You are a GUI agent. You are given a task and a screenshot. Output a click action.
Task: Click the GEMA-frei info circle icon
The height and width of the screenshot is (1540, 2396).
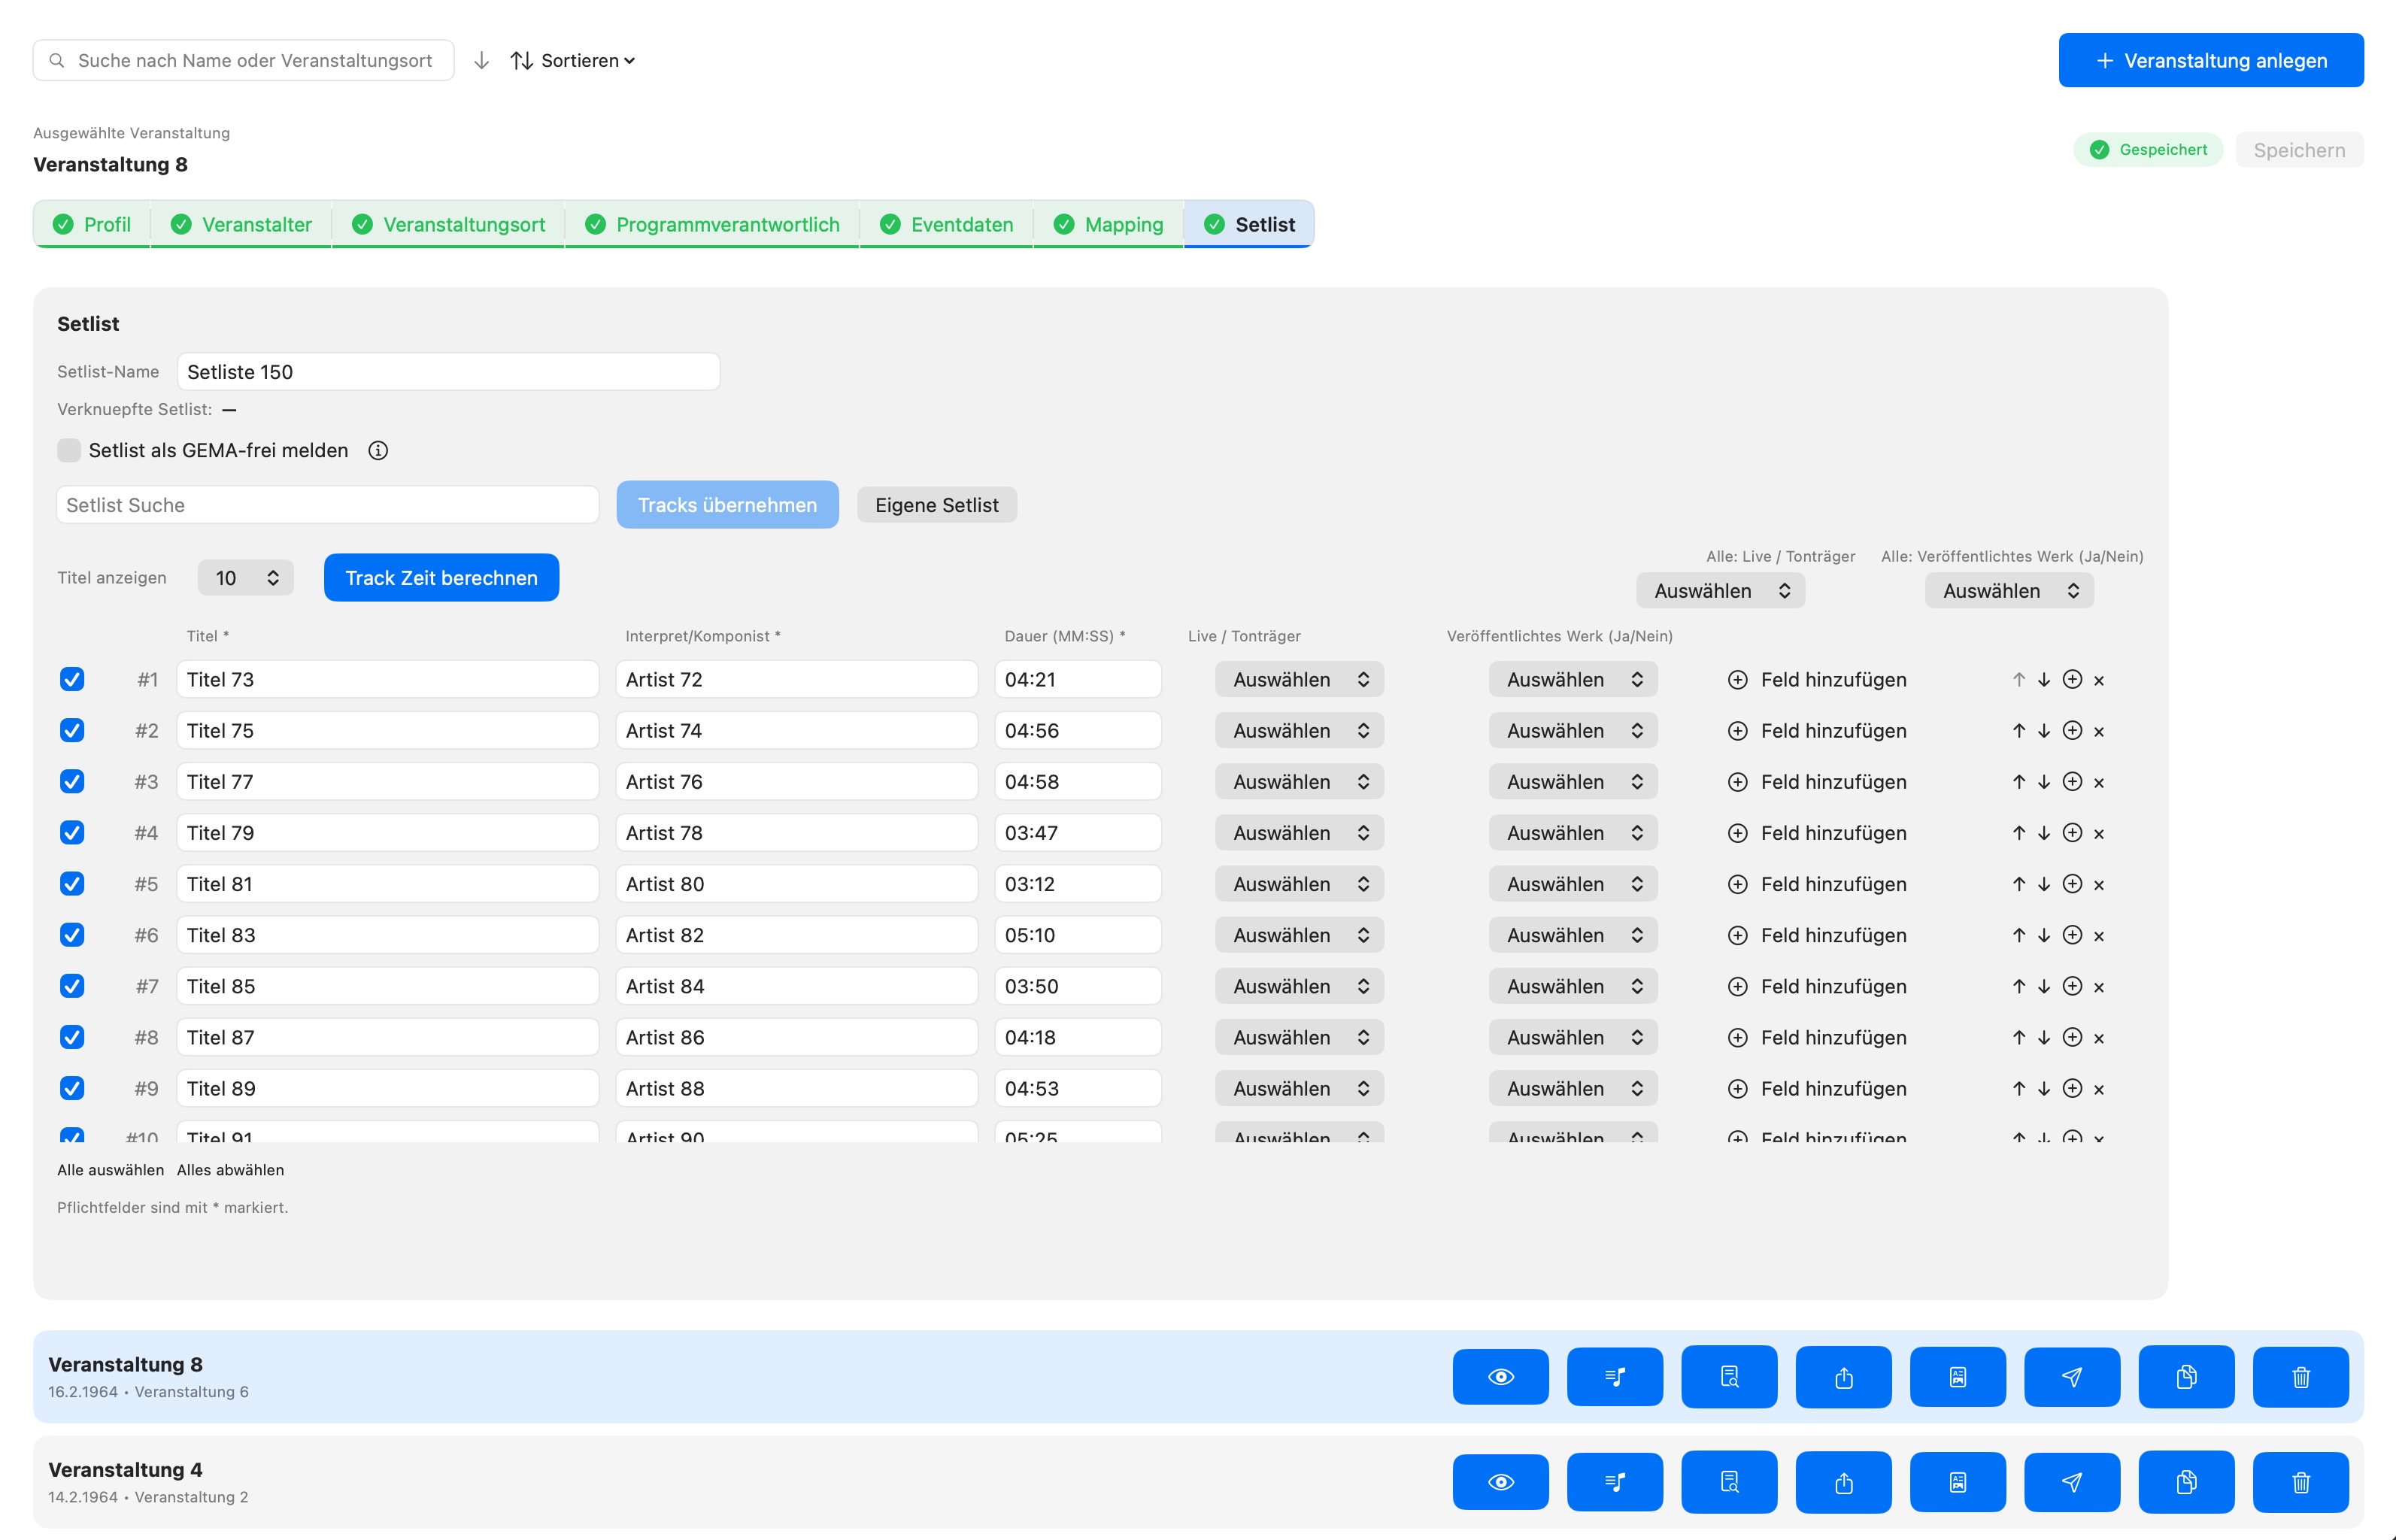pos(378,451)
